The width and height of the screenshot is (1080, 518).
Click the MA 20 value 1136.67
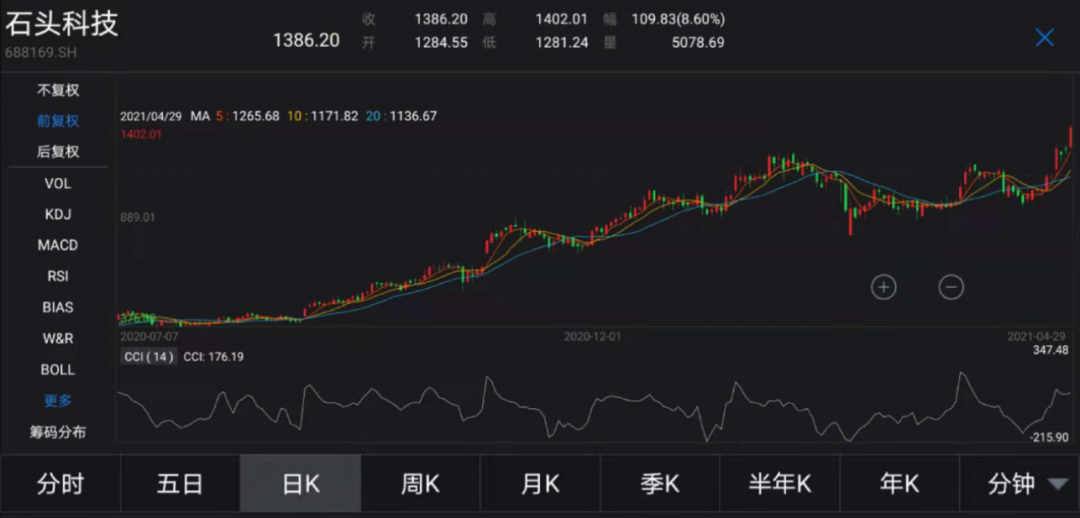click(x=413, y=116)
